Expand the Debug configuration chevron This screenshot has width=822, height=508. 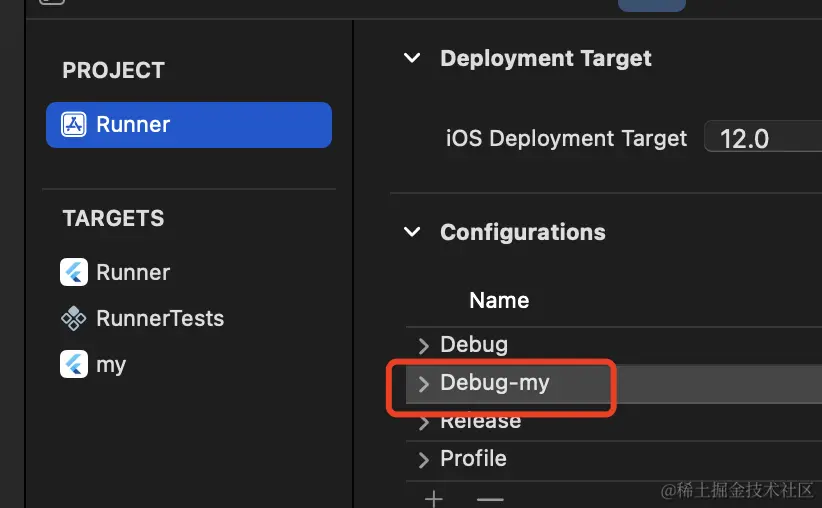point(423,345)
